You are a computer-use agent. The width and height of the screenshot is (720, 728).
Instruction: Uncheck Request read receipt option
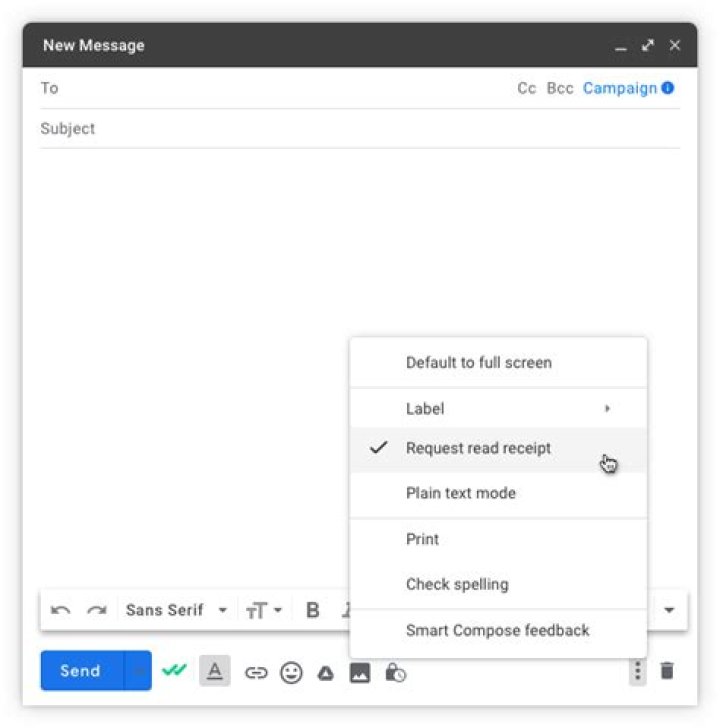point(478,448)
